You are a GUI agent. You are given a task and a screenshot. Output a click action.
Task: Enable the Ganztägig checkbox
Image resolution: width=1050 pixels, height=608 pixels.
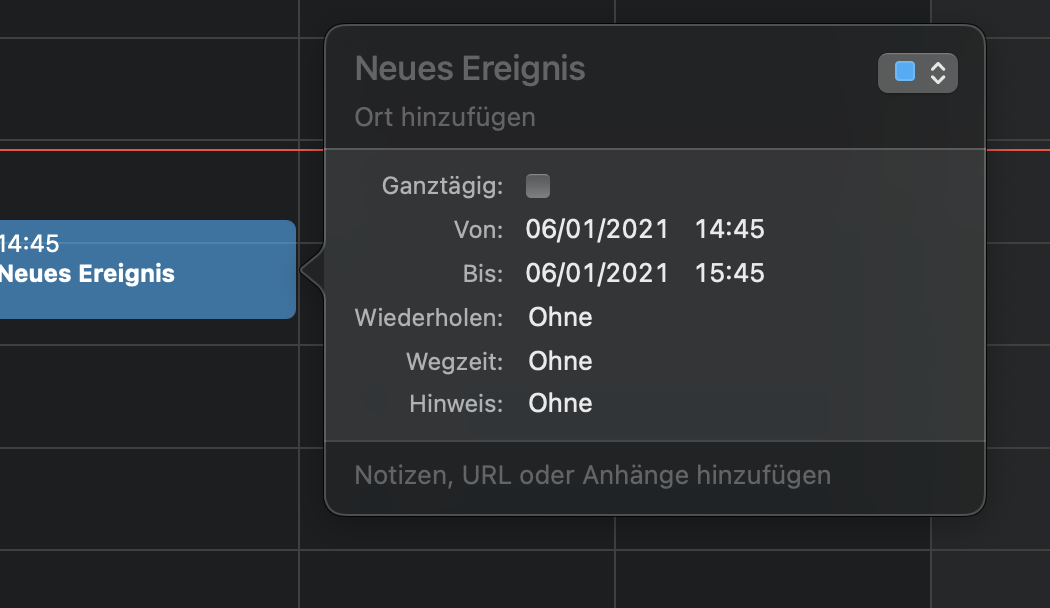pyautogui.click(x=538, y=186)
